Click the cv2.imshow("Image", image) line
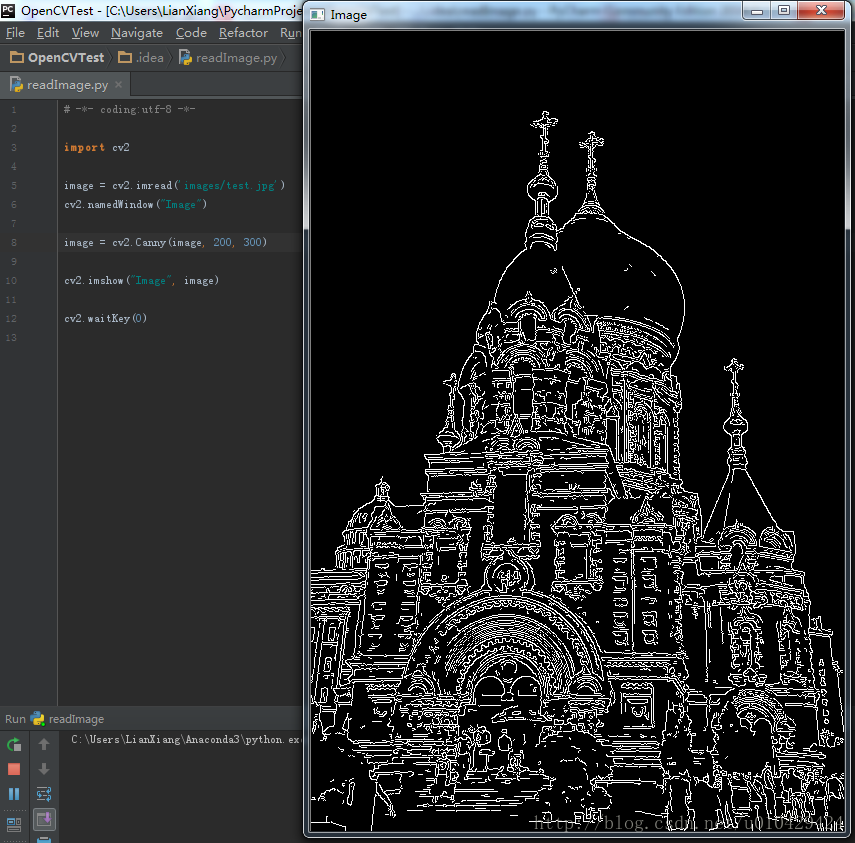855x843 pixels. [x=142, y=280]
